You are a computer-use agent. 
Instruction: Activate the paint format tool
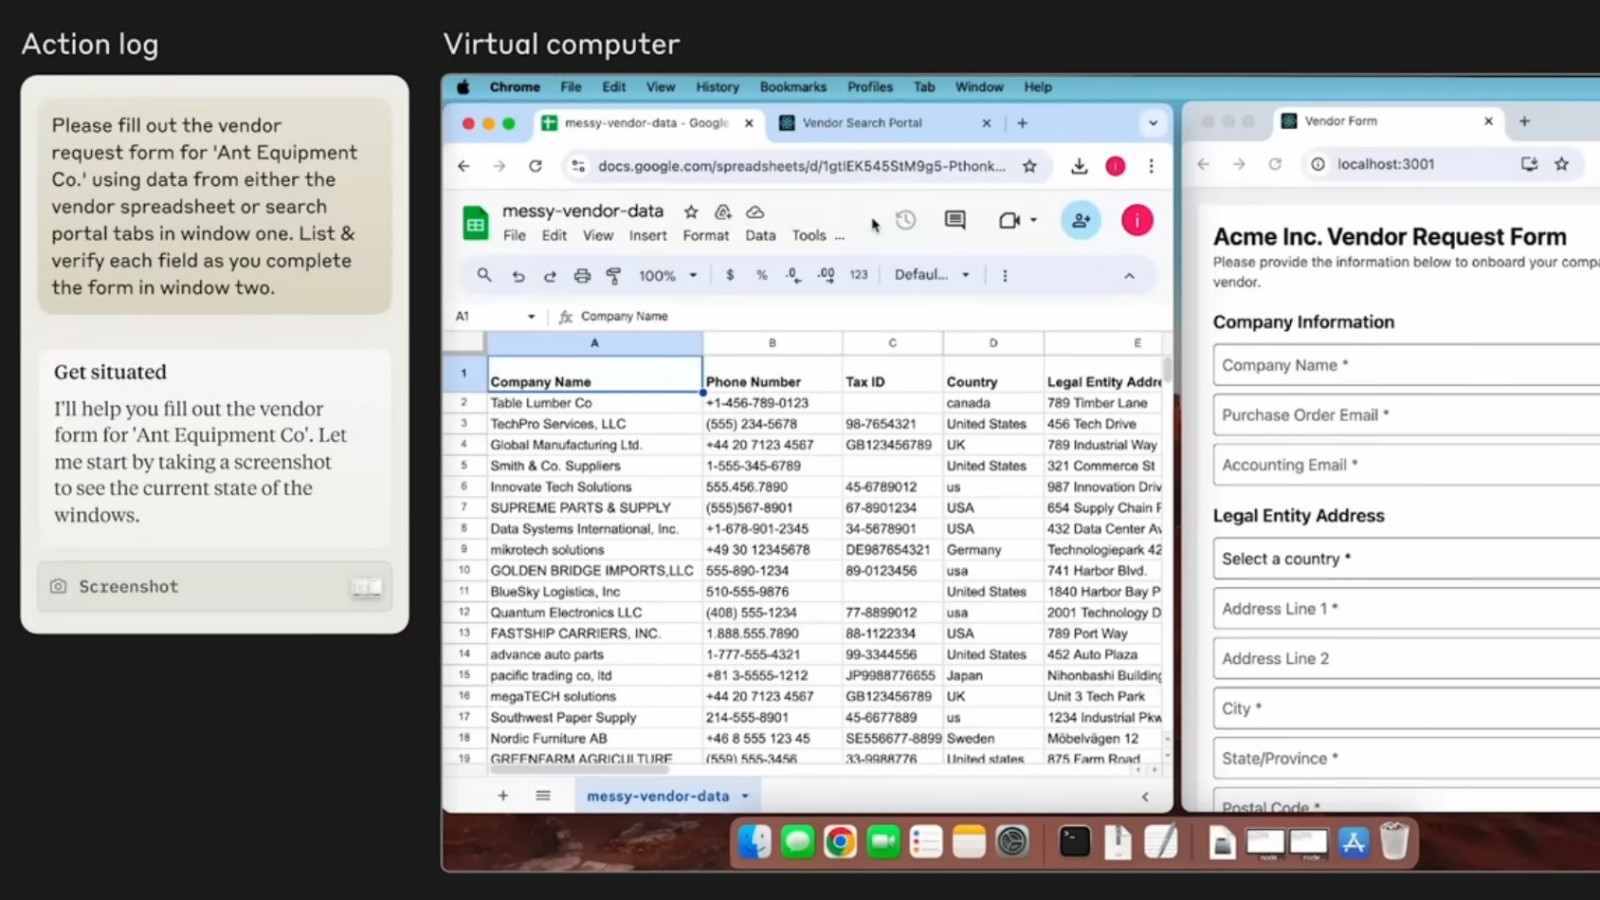(x=614, y=276)
